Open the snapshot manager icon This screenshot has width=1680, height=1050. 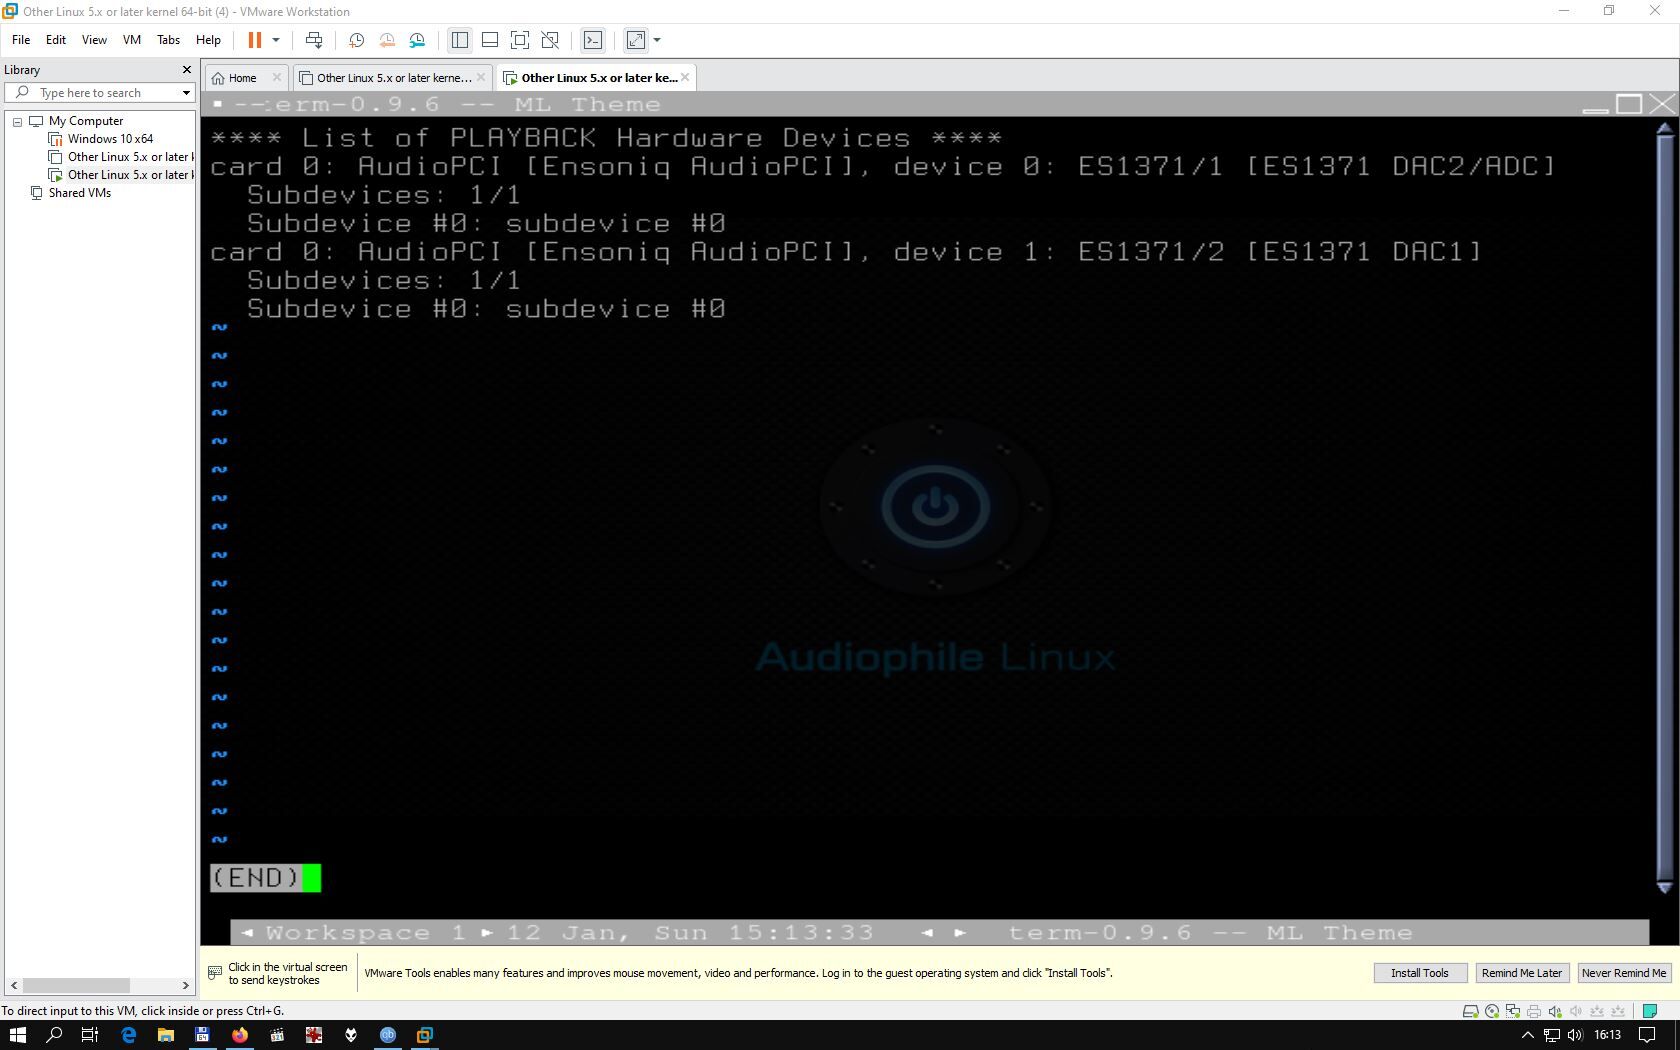tap(417, 40)
